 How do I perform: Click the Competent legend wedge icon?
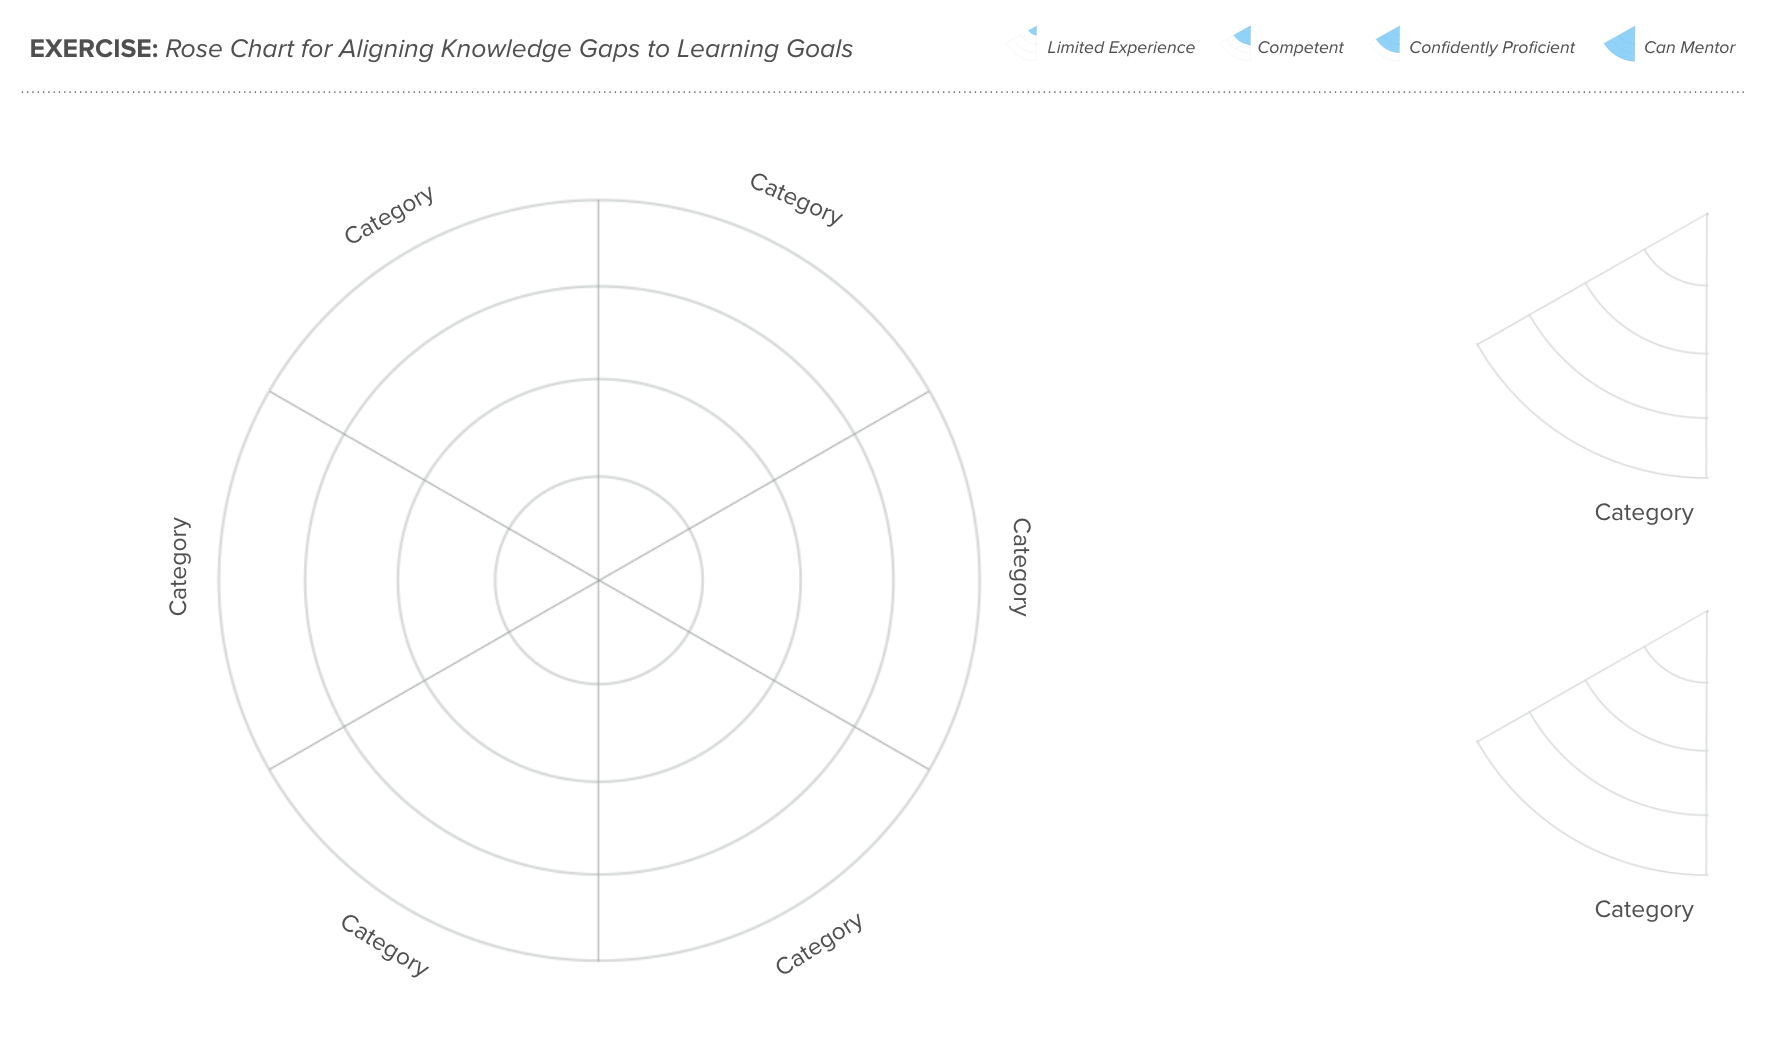pyautogui.click(x=1238, y=44)
